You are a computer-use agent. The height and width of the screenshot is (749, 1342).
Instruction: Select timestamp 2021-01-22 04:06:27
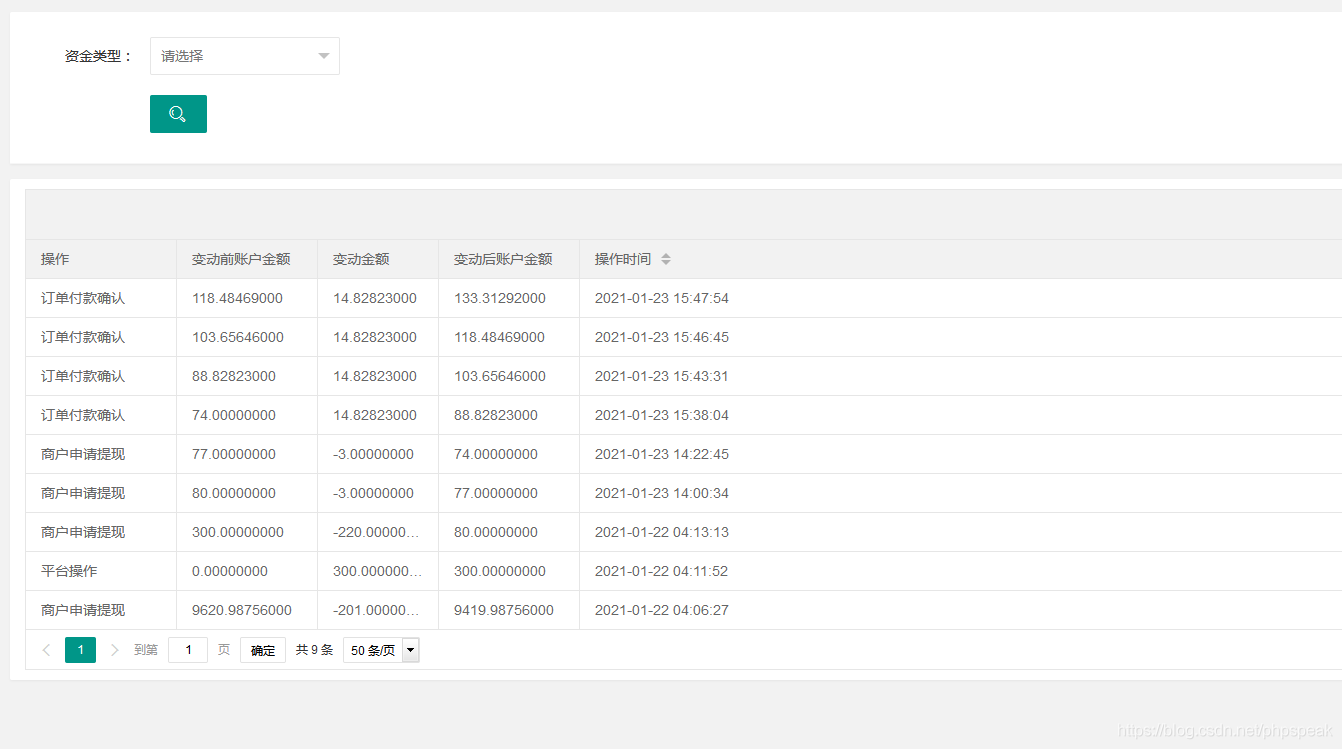point(662,610)
